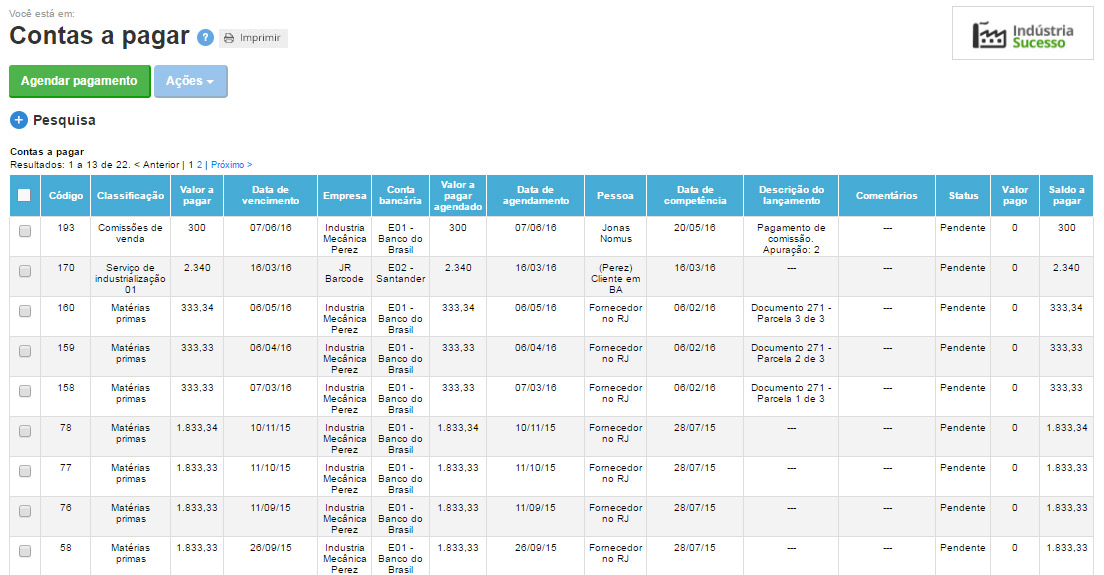The height and width of the screenshot is (575, 1104).
Task: Click the Indústria Sucesso logo
Action: click(x=1022, y=35)
